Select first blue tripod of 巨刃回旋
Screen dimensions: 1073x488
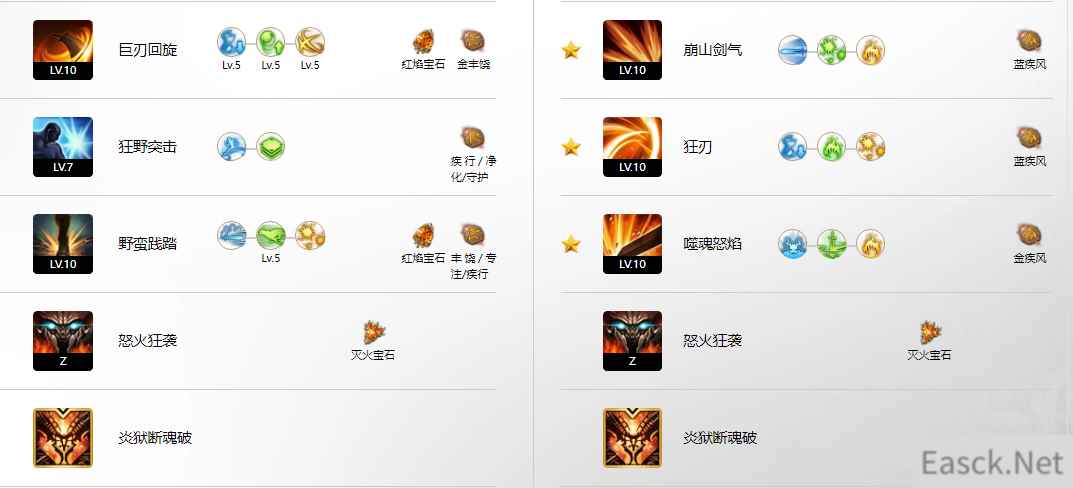tap(231, 42)
